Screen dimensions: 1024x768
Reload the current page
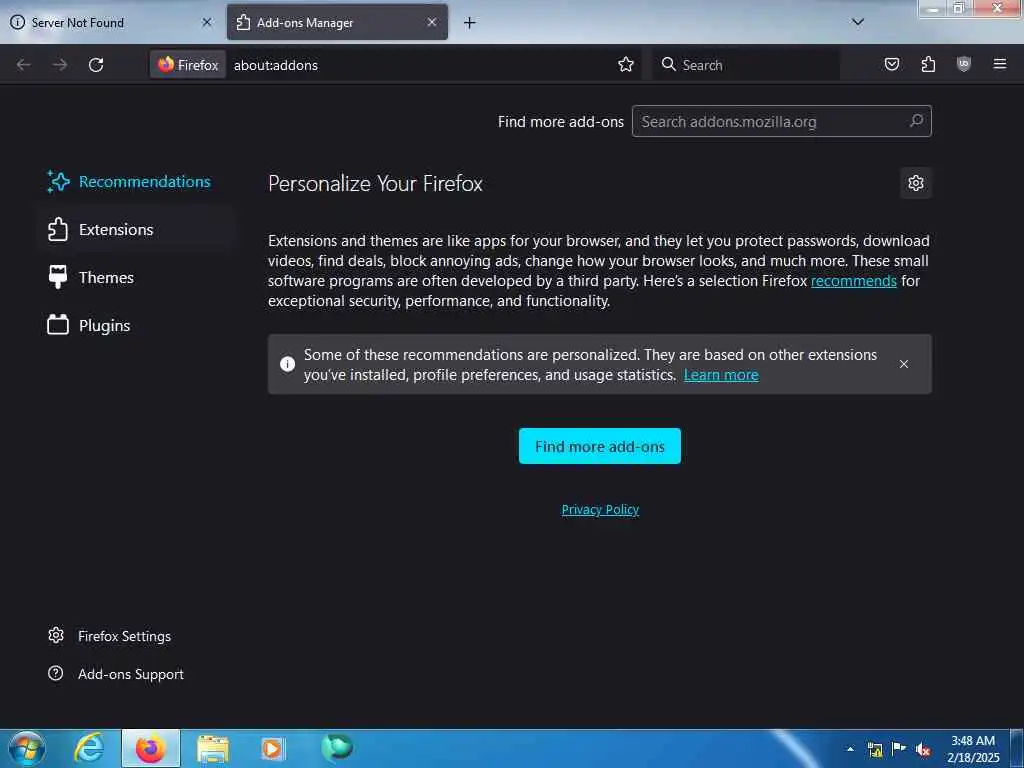pos(96,65)
